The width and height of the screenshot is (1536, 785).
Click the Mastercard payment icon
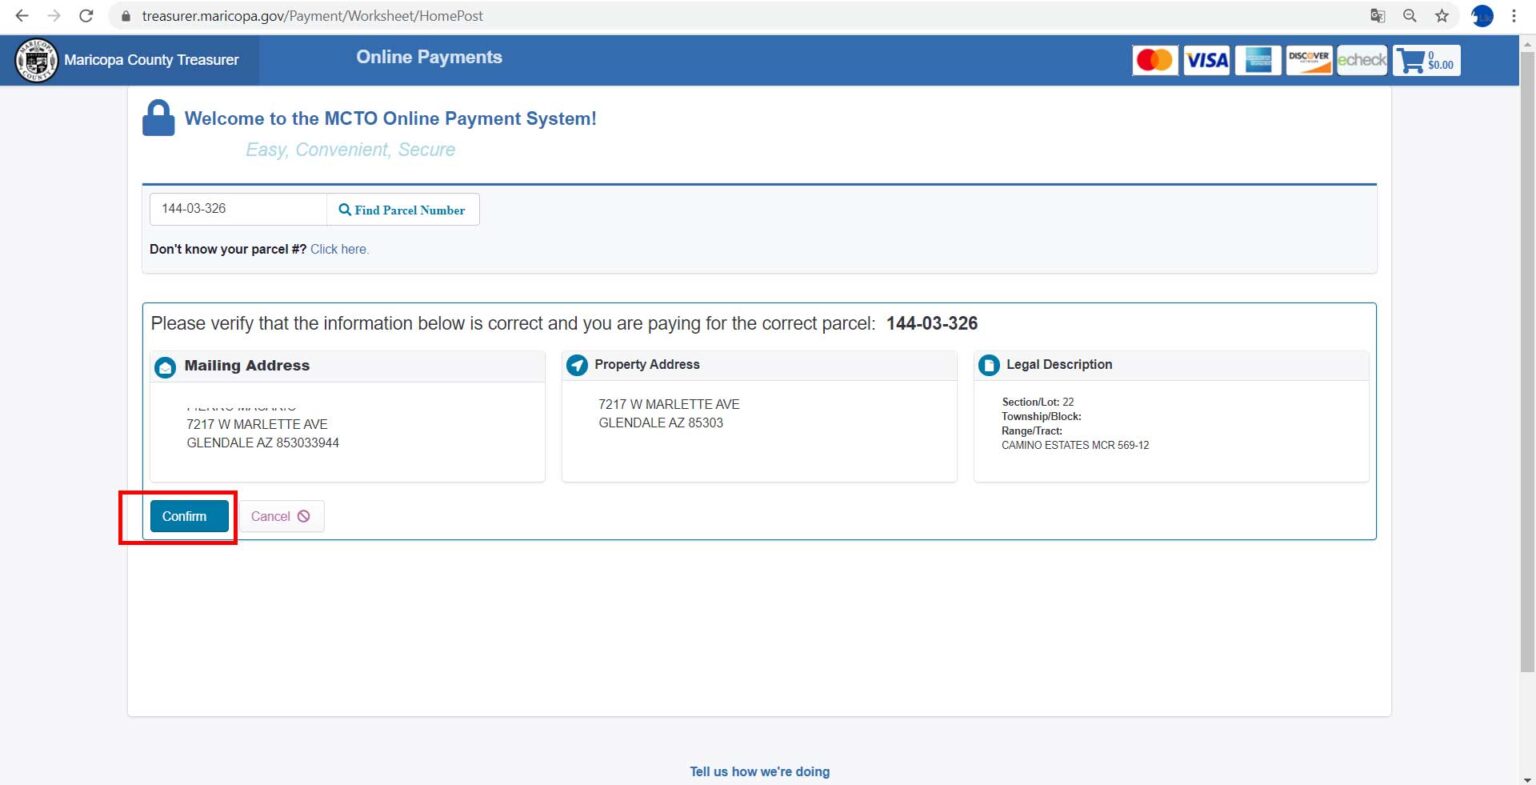click(1155, 60)
